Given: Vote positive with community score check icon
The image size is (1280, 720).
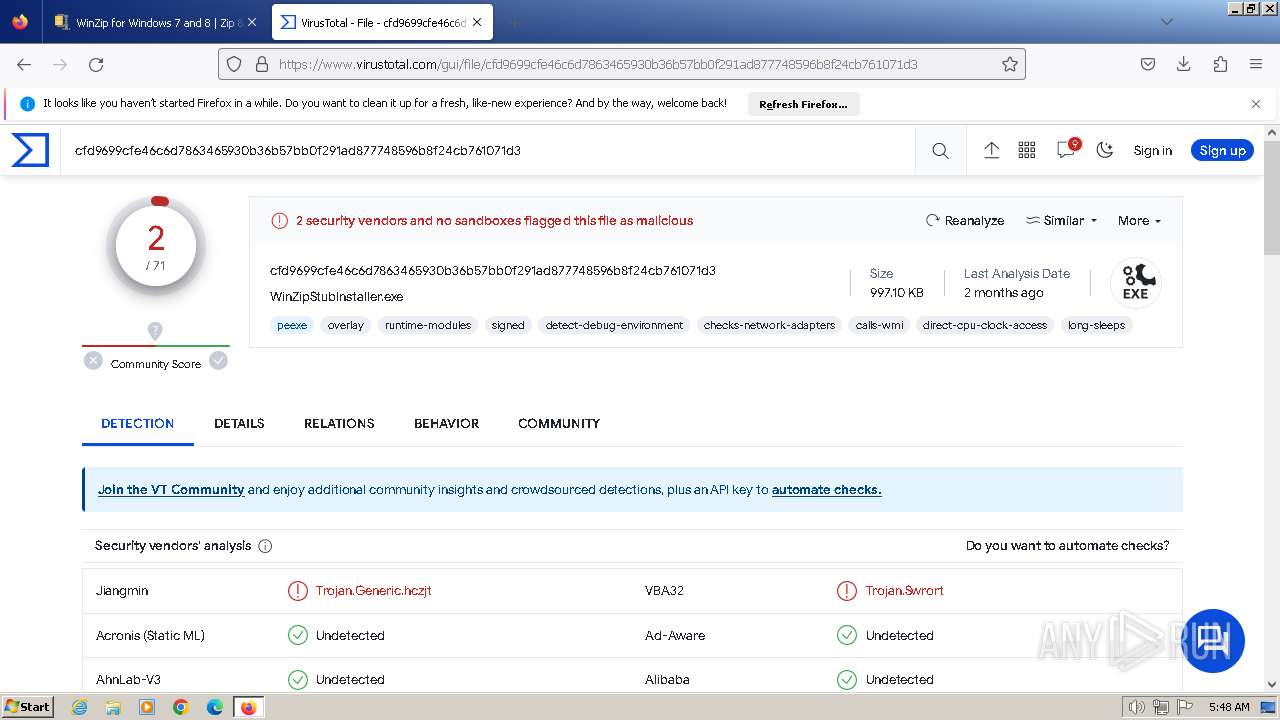Looking at the screenshot, I should [x=218, y=361].
